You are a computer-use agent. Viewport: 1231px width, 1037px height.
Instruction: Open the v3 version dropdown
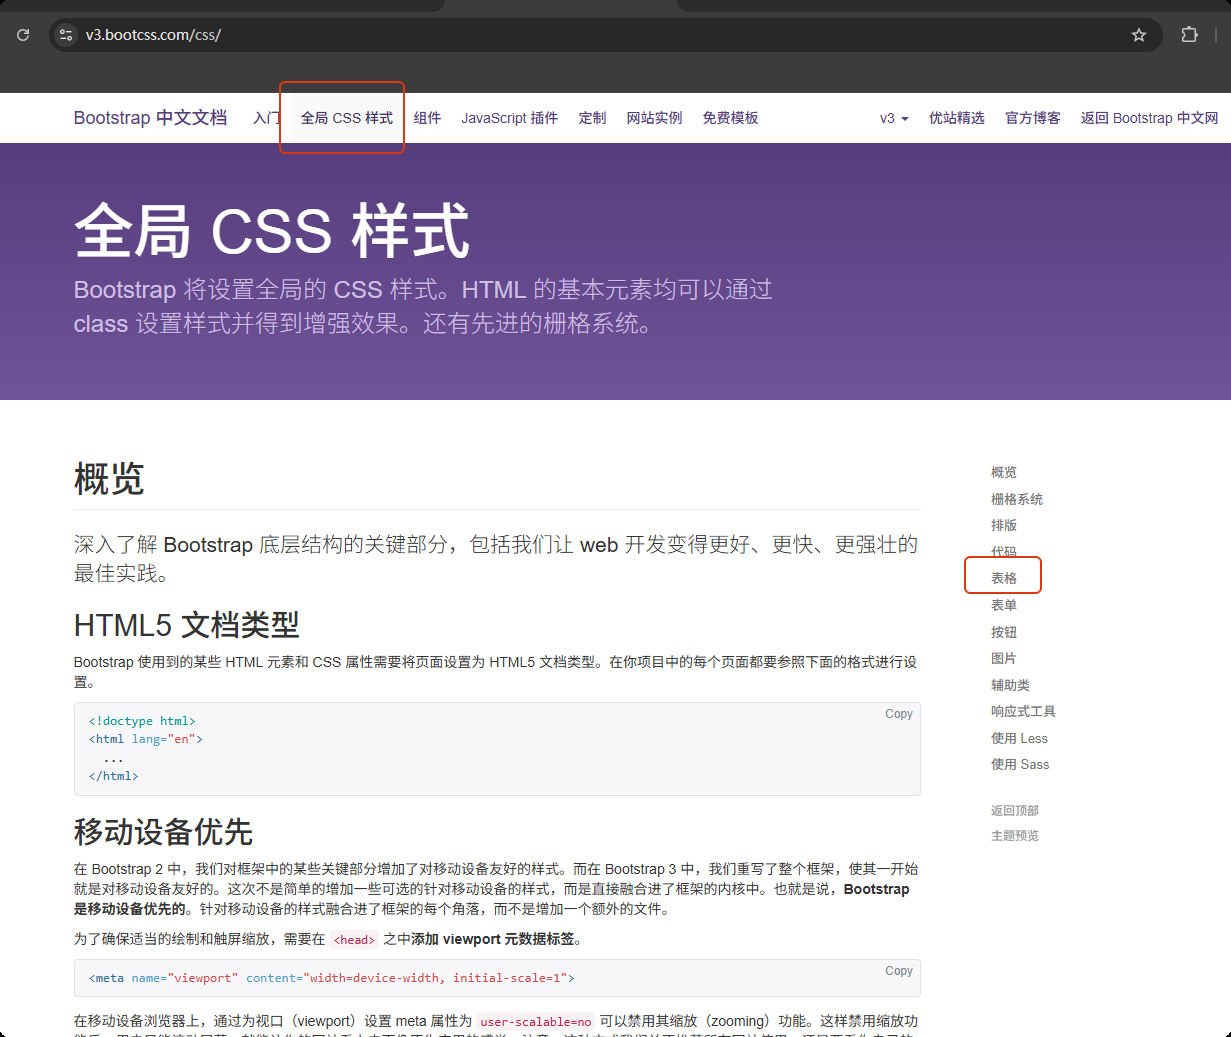point(893,118)
